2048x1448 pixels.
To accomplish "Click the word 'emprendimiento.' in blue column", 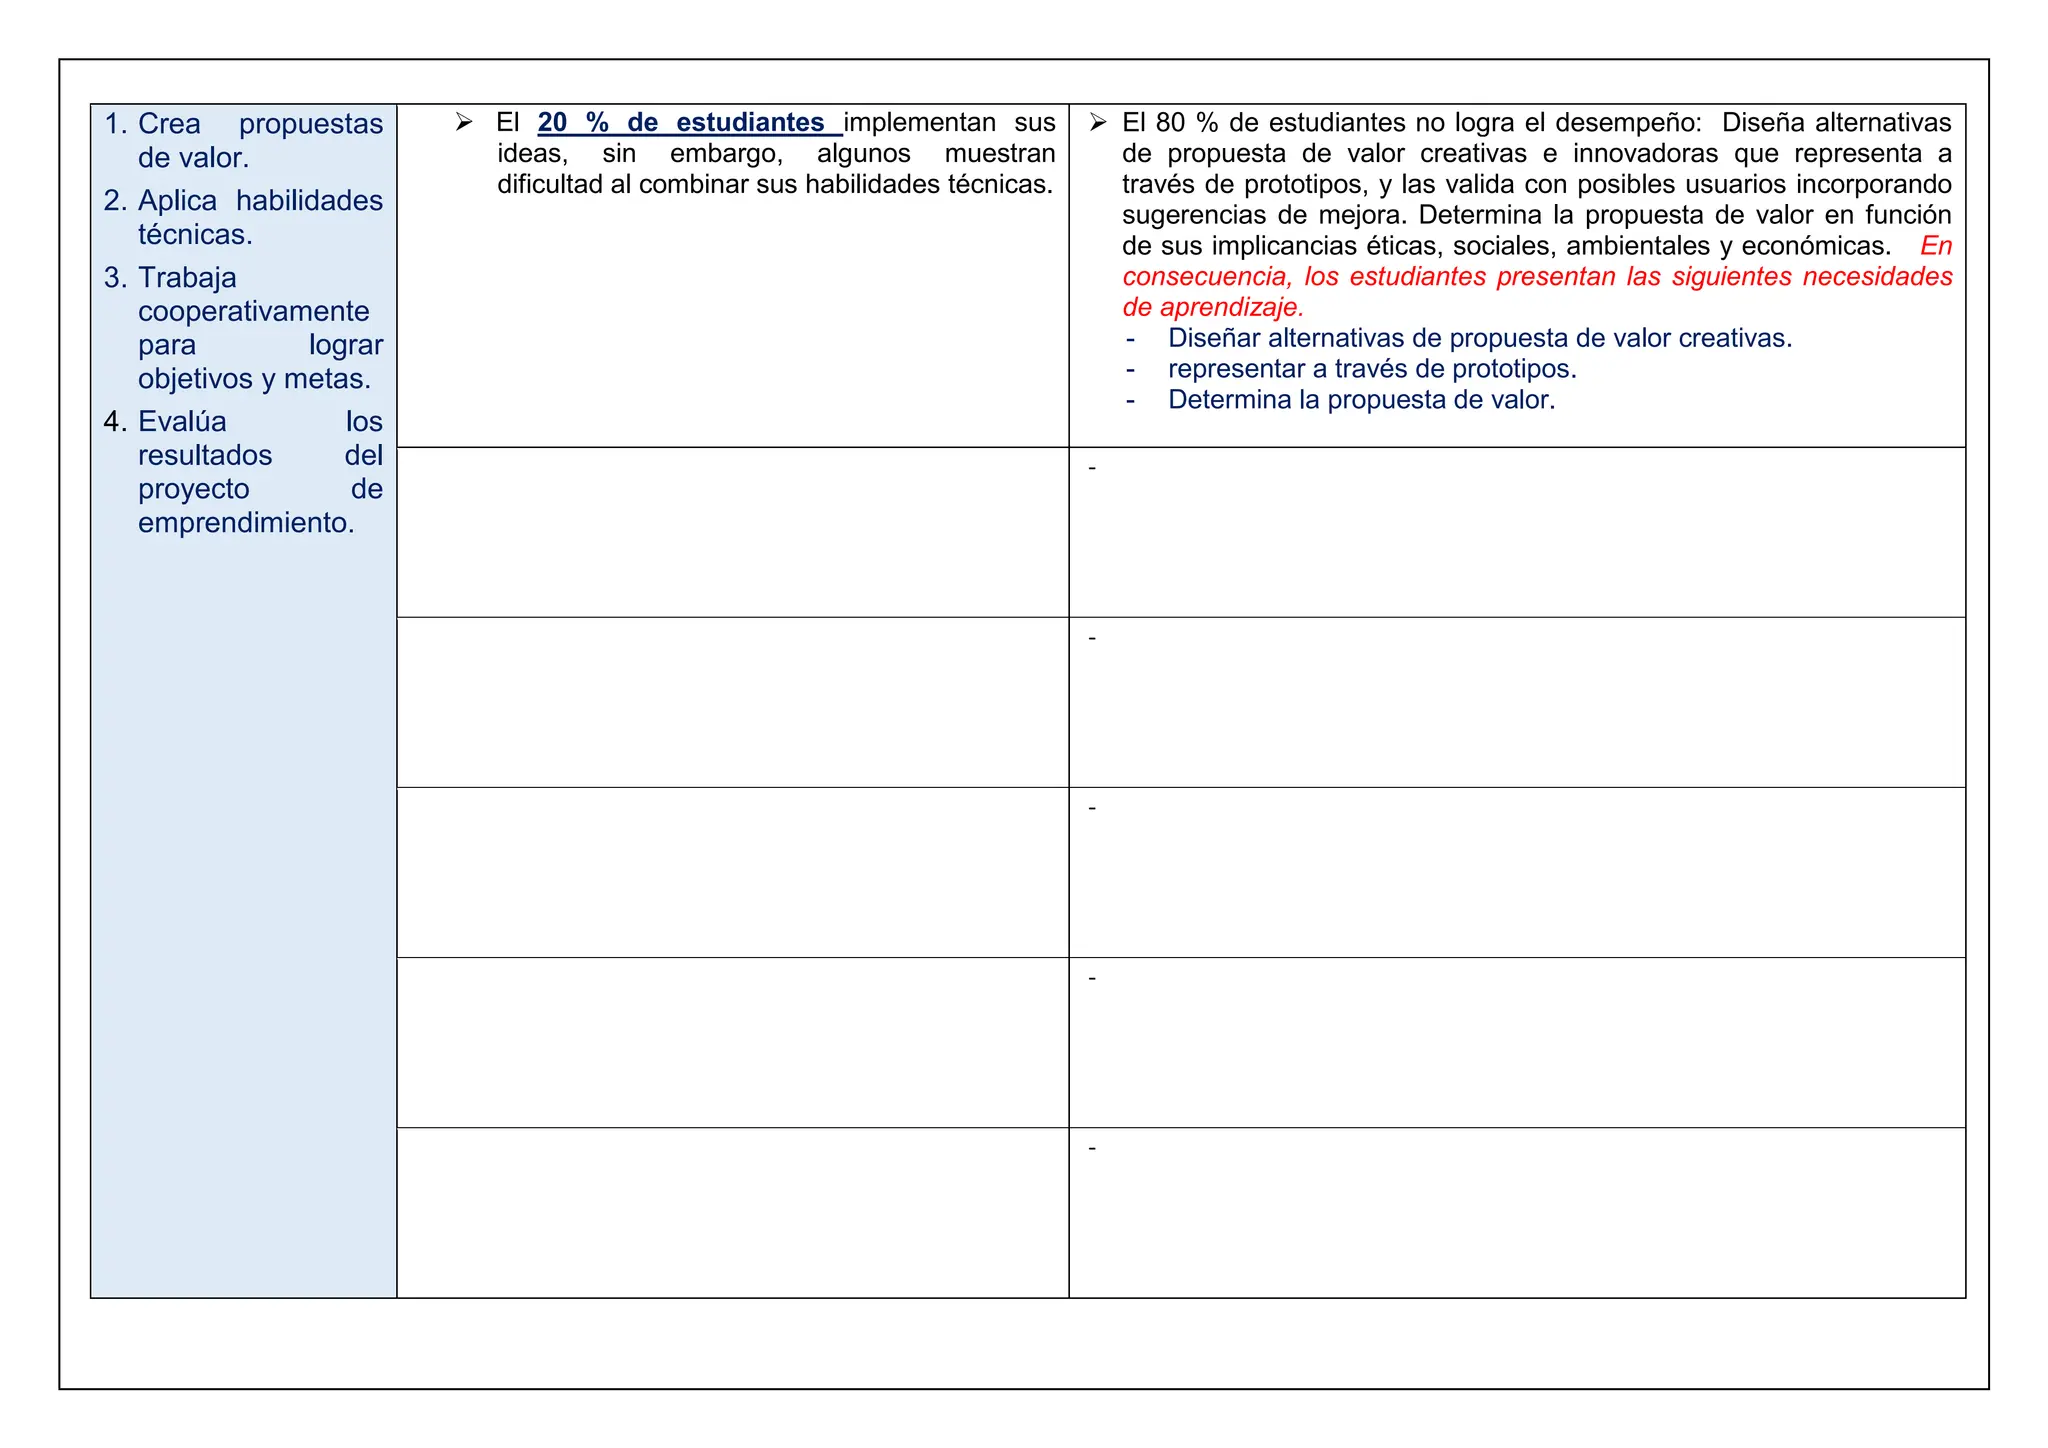I will [246, 523].
